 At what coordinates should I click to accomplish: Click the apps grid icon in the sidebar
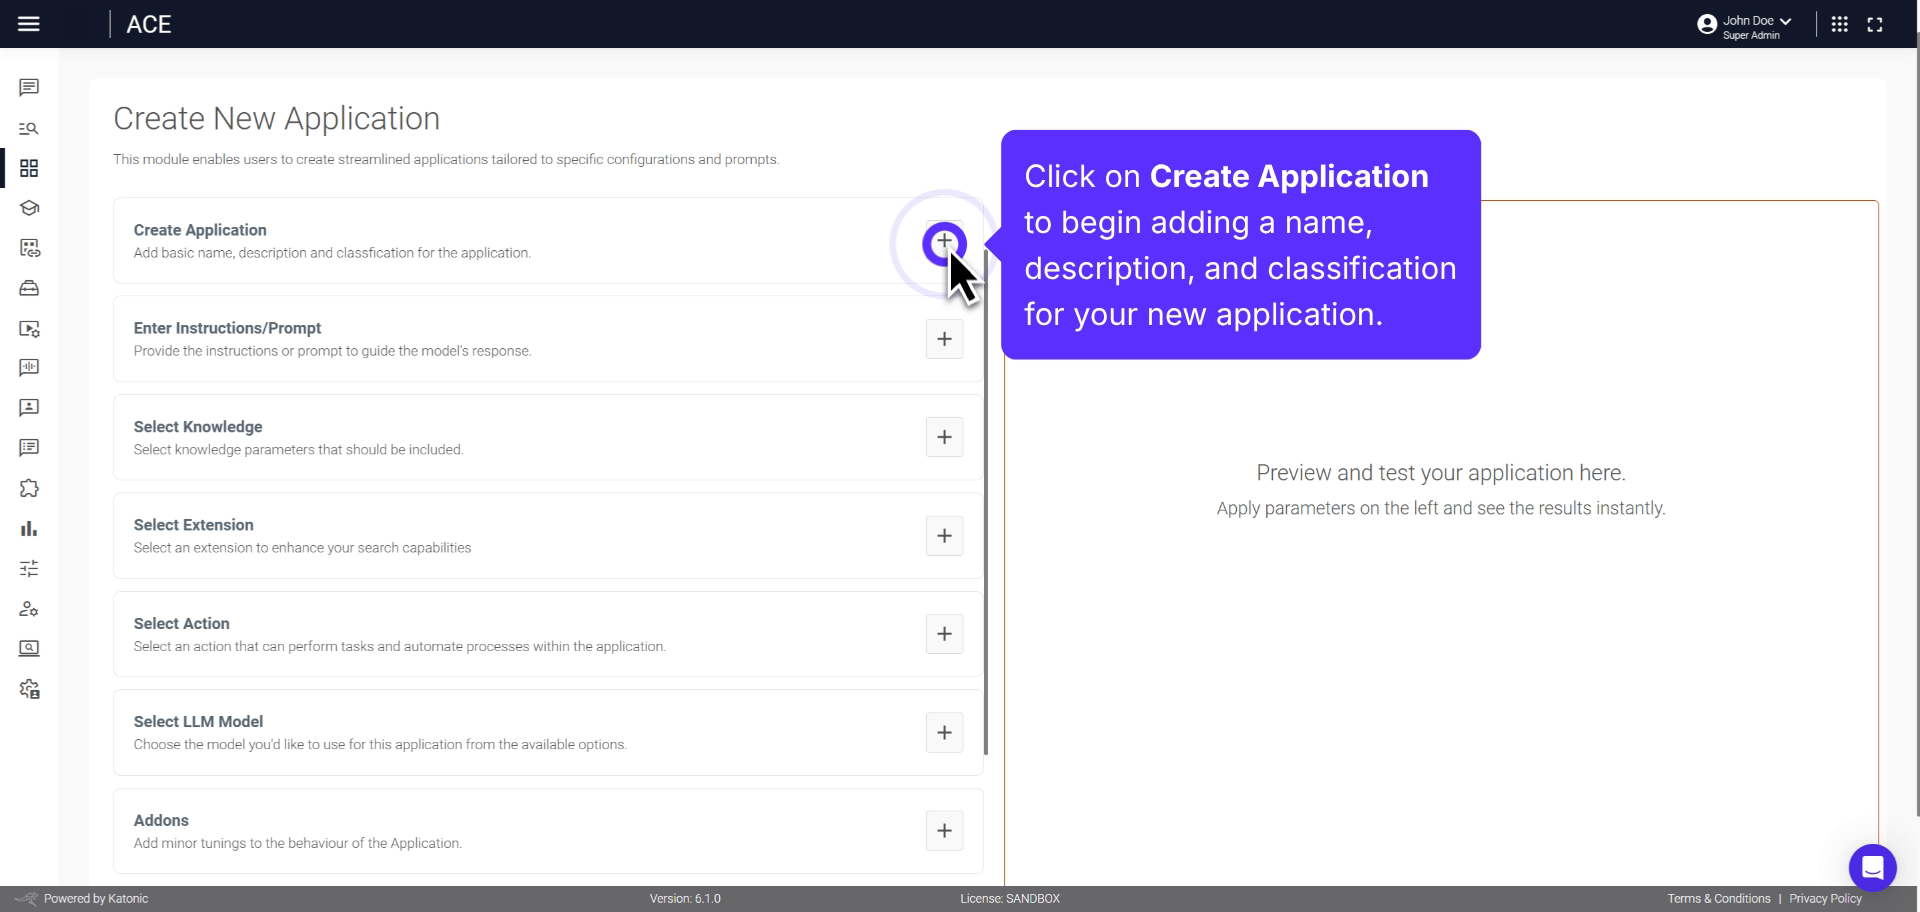(x=29, y=168)
